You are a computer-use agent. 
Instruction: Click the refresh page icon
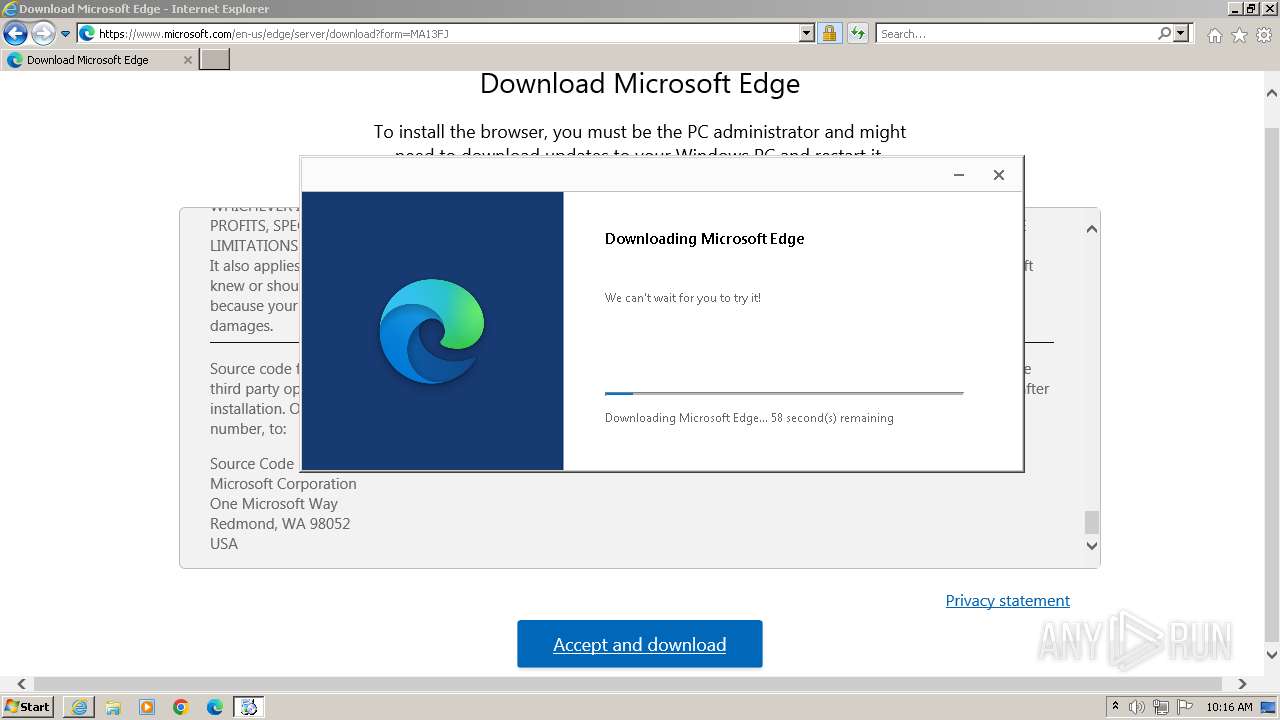(858, 34)
